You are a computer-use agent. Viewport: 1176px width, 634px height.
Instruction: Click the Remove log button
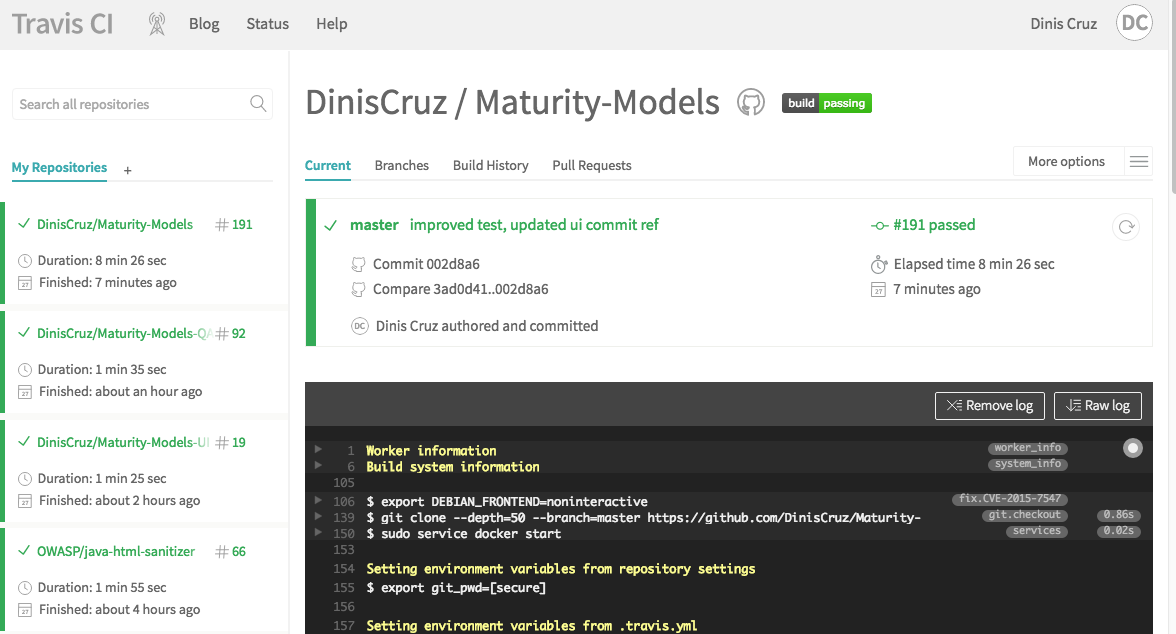989,405
